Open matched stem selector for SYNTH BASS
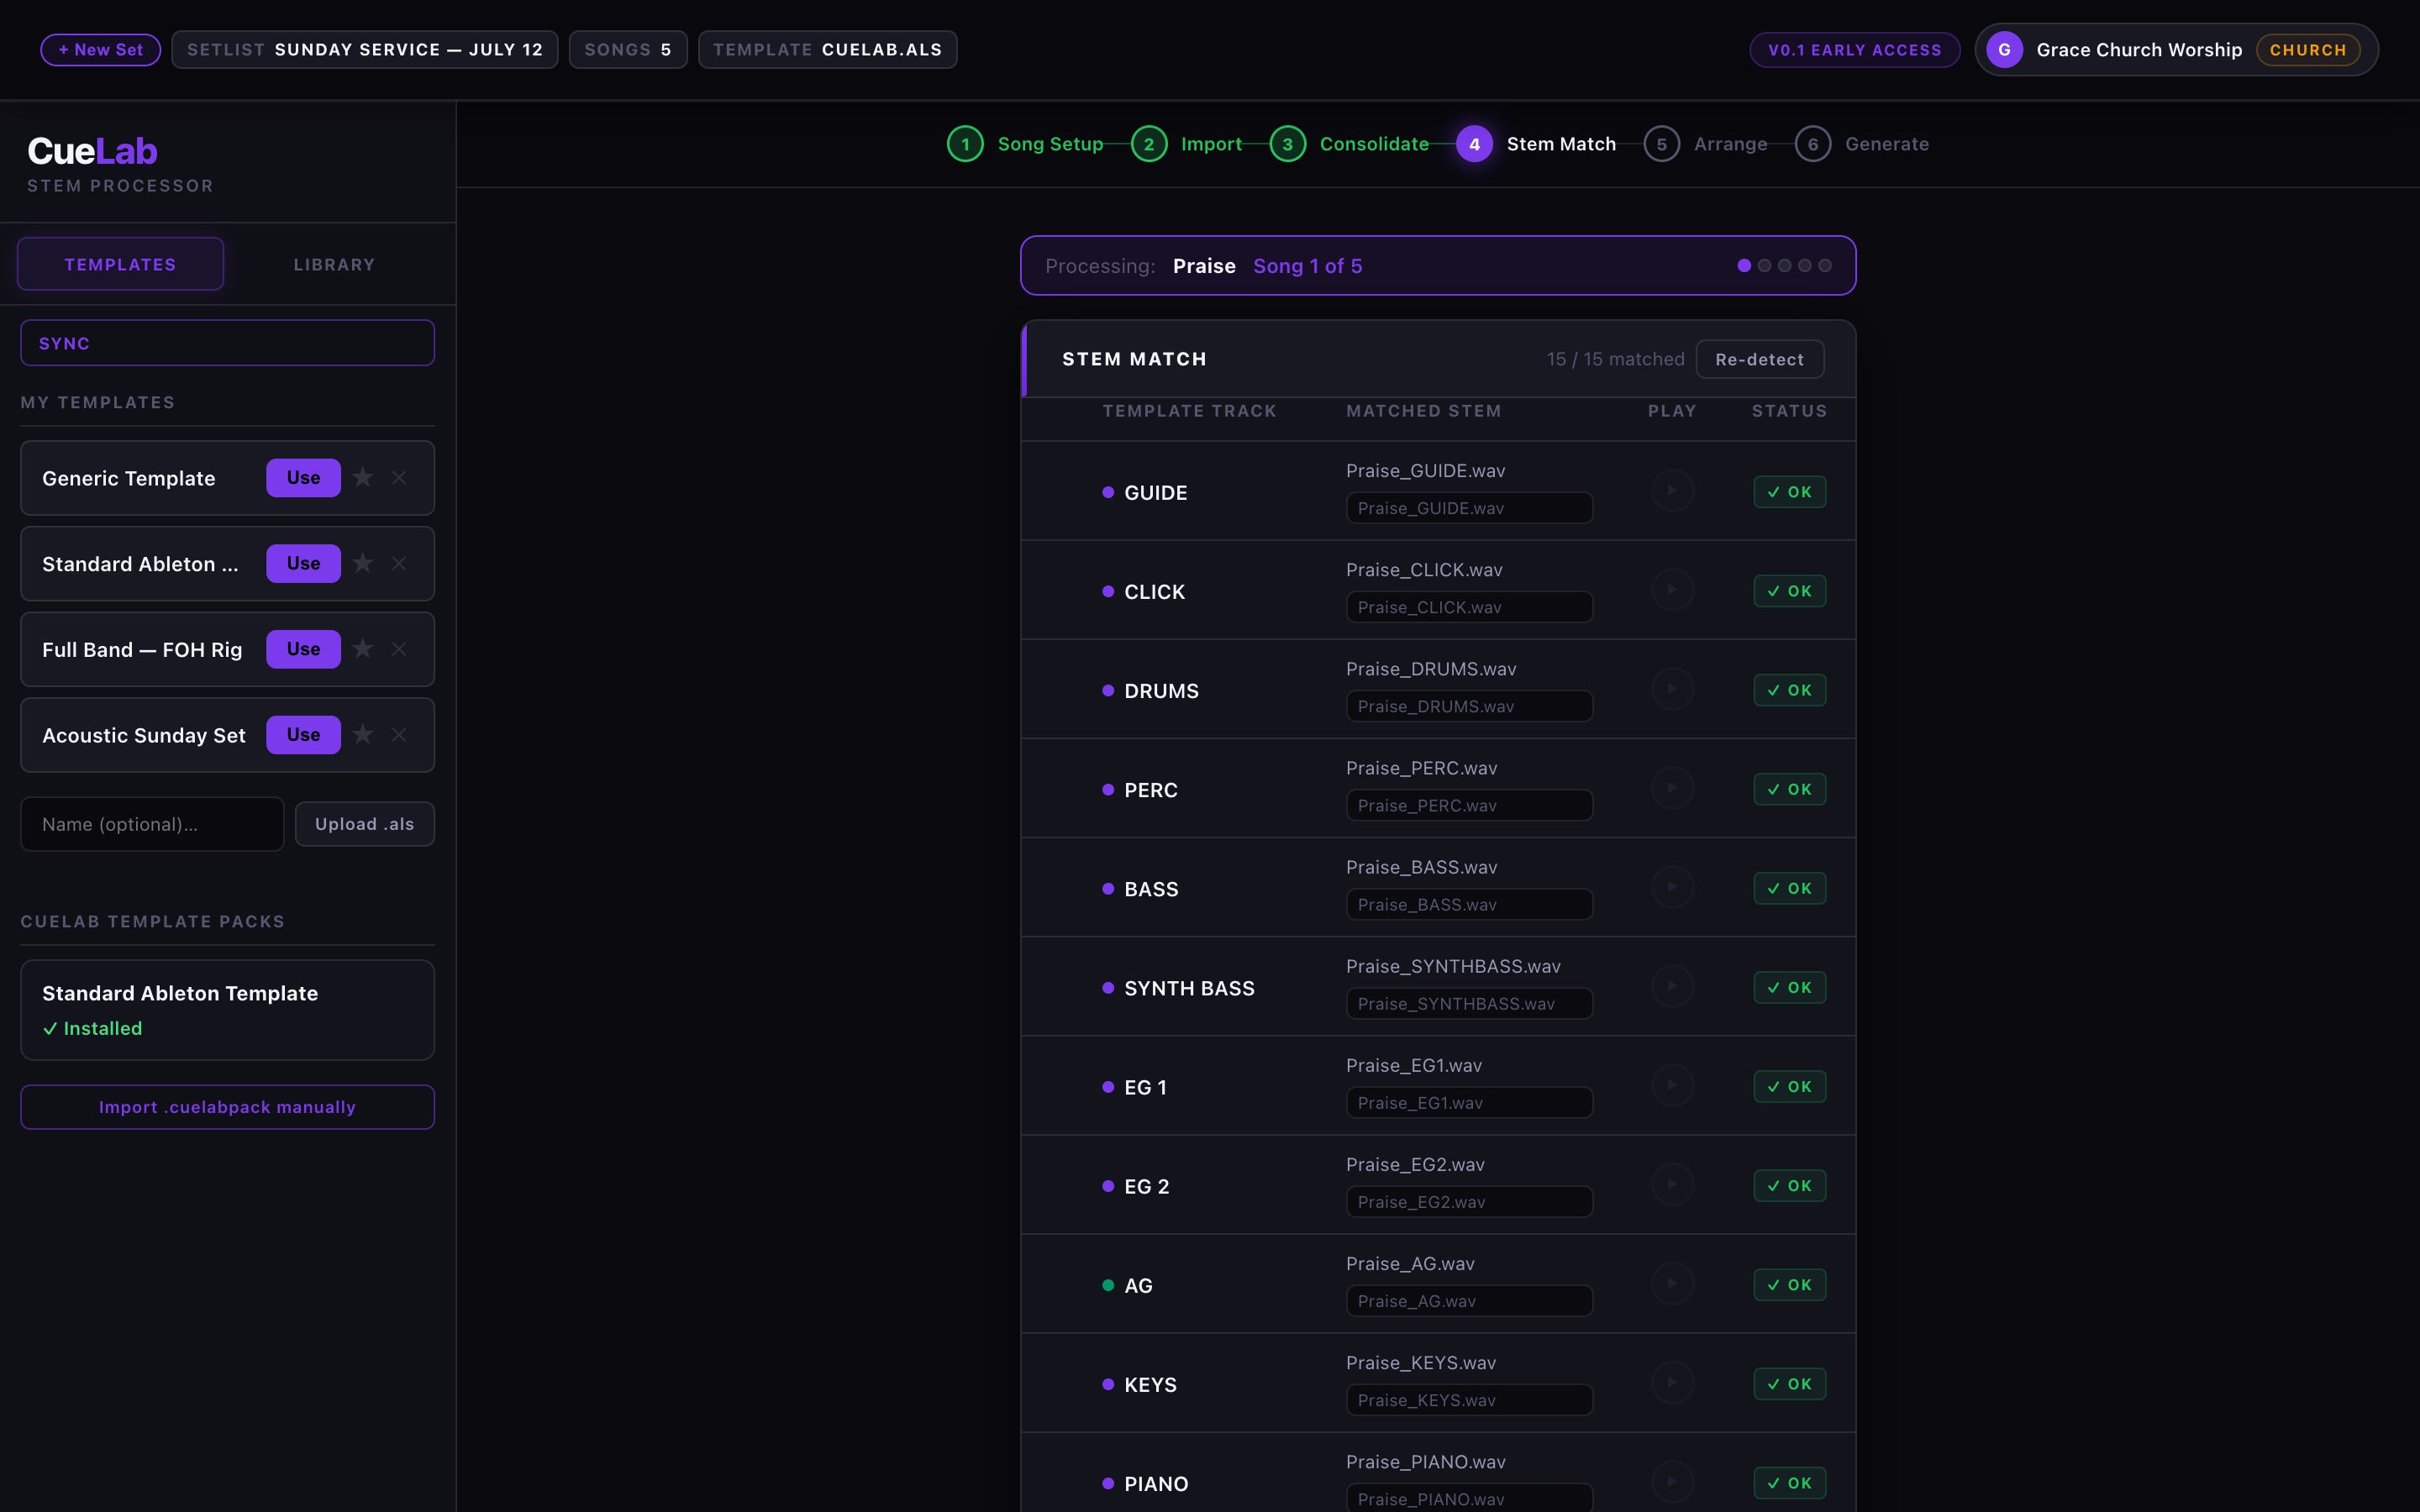 (1469, 1003)
